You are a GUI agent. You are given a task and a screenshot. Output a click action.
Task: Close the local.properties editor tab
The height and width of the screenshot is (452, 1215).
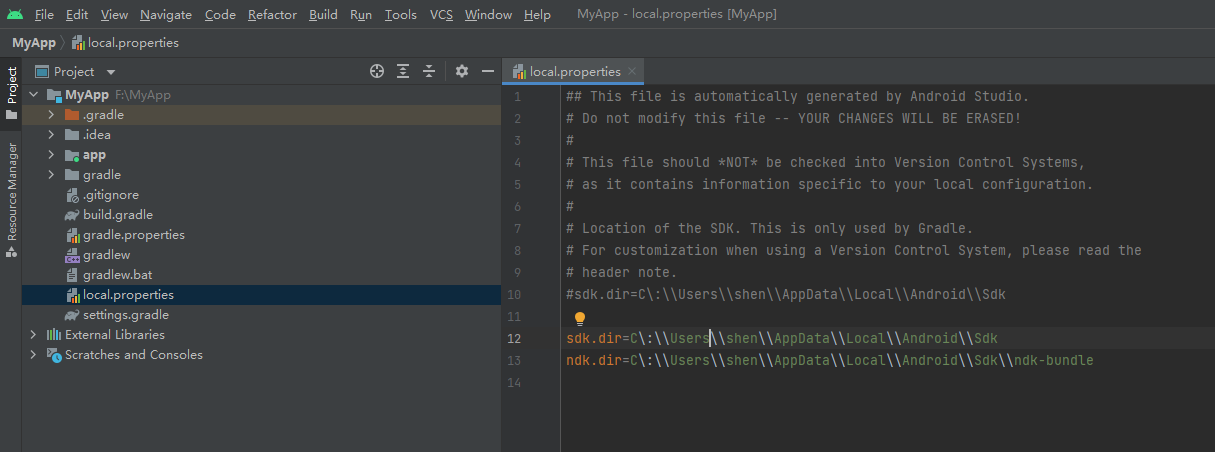(x=632, y=72)
